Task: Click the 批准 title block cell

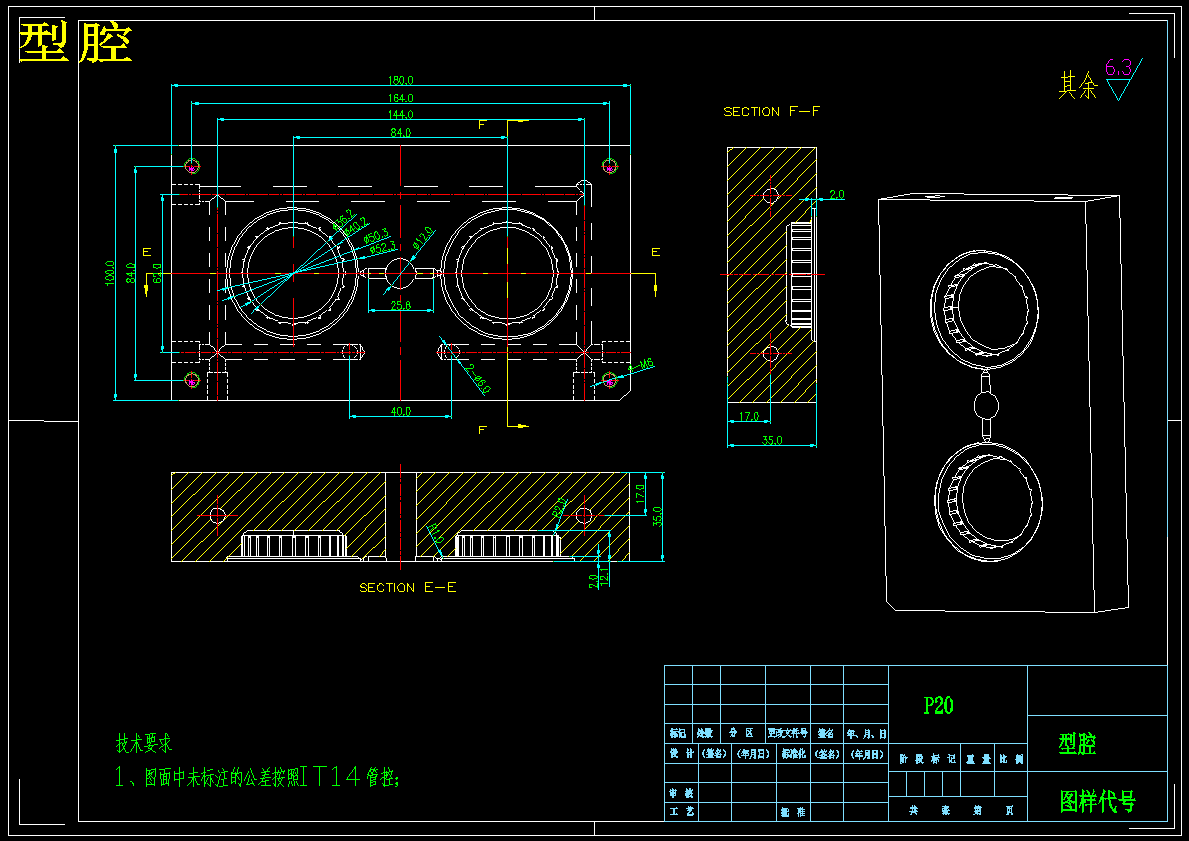Action: tap(793, 811)
